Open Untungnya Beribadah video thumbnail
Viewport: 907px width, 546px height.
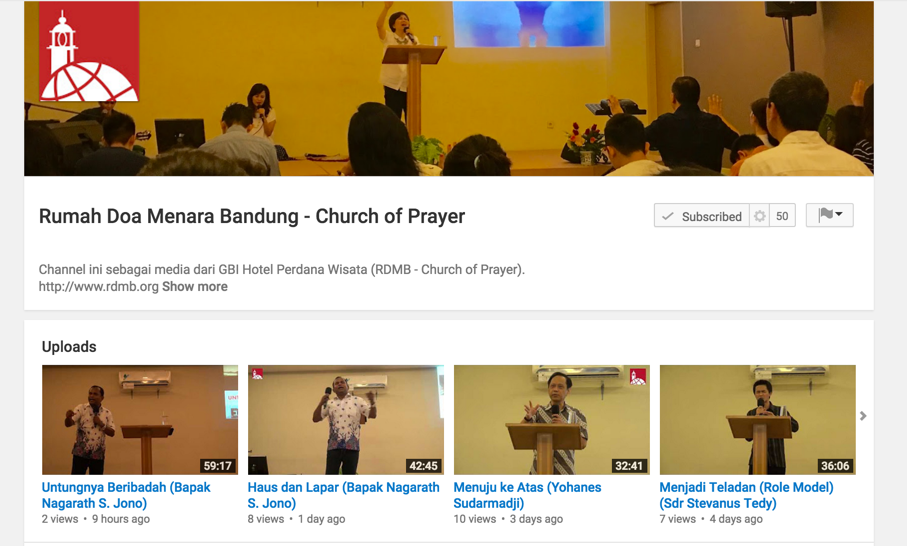[x=140, y=419]
